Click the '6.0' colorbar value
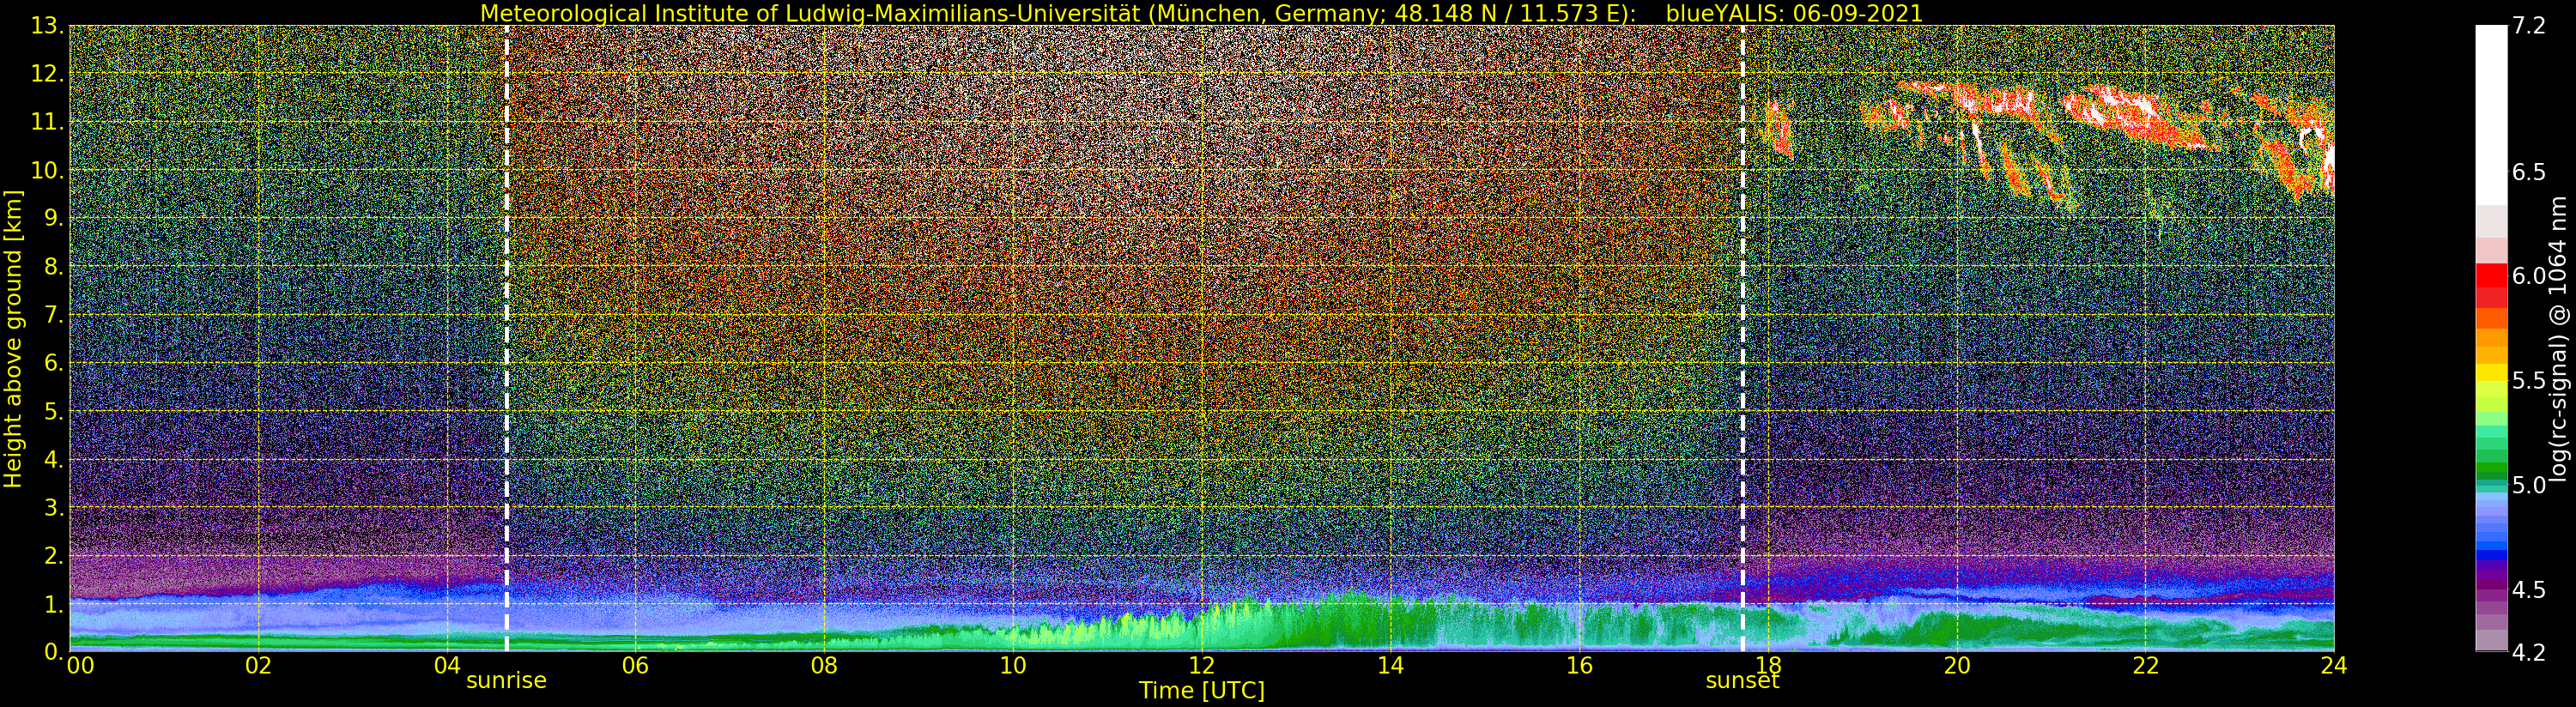Screen dimensions: 2576x707 [2529, 276]
